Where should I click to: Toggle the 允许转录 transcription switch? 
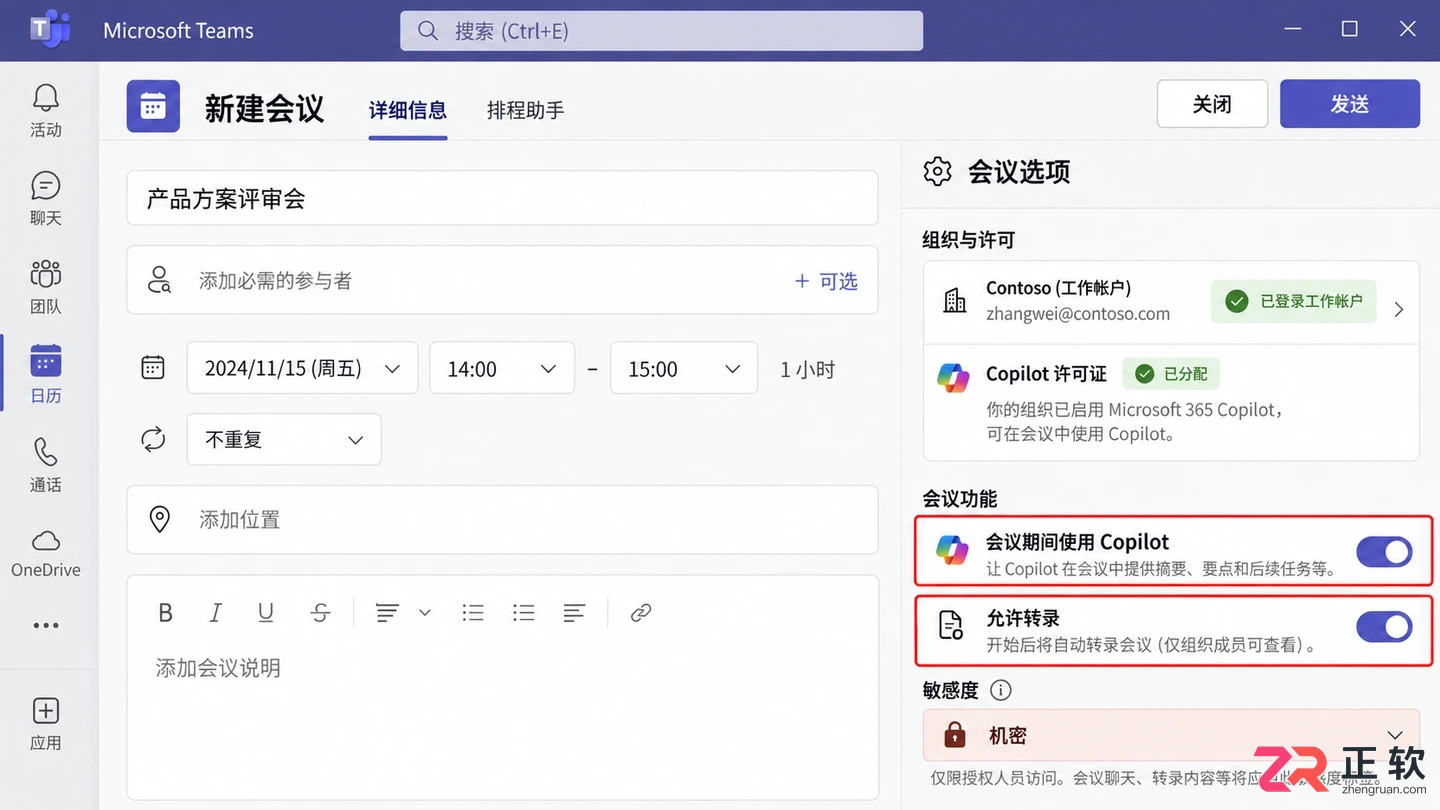[x=1384, y=627]
